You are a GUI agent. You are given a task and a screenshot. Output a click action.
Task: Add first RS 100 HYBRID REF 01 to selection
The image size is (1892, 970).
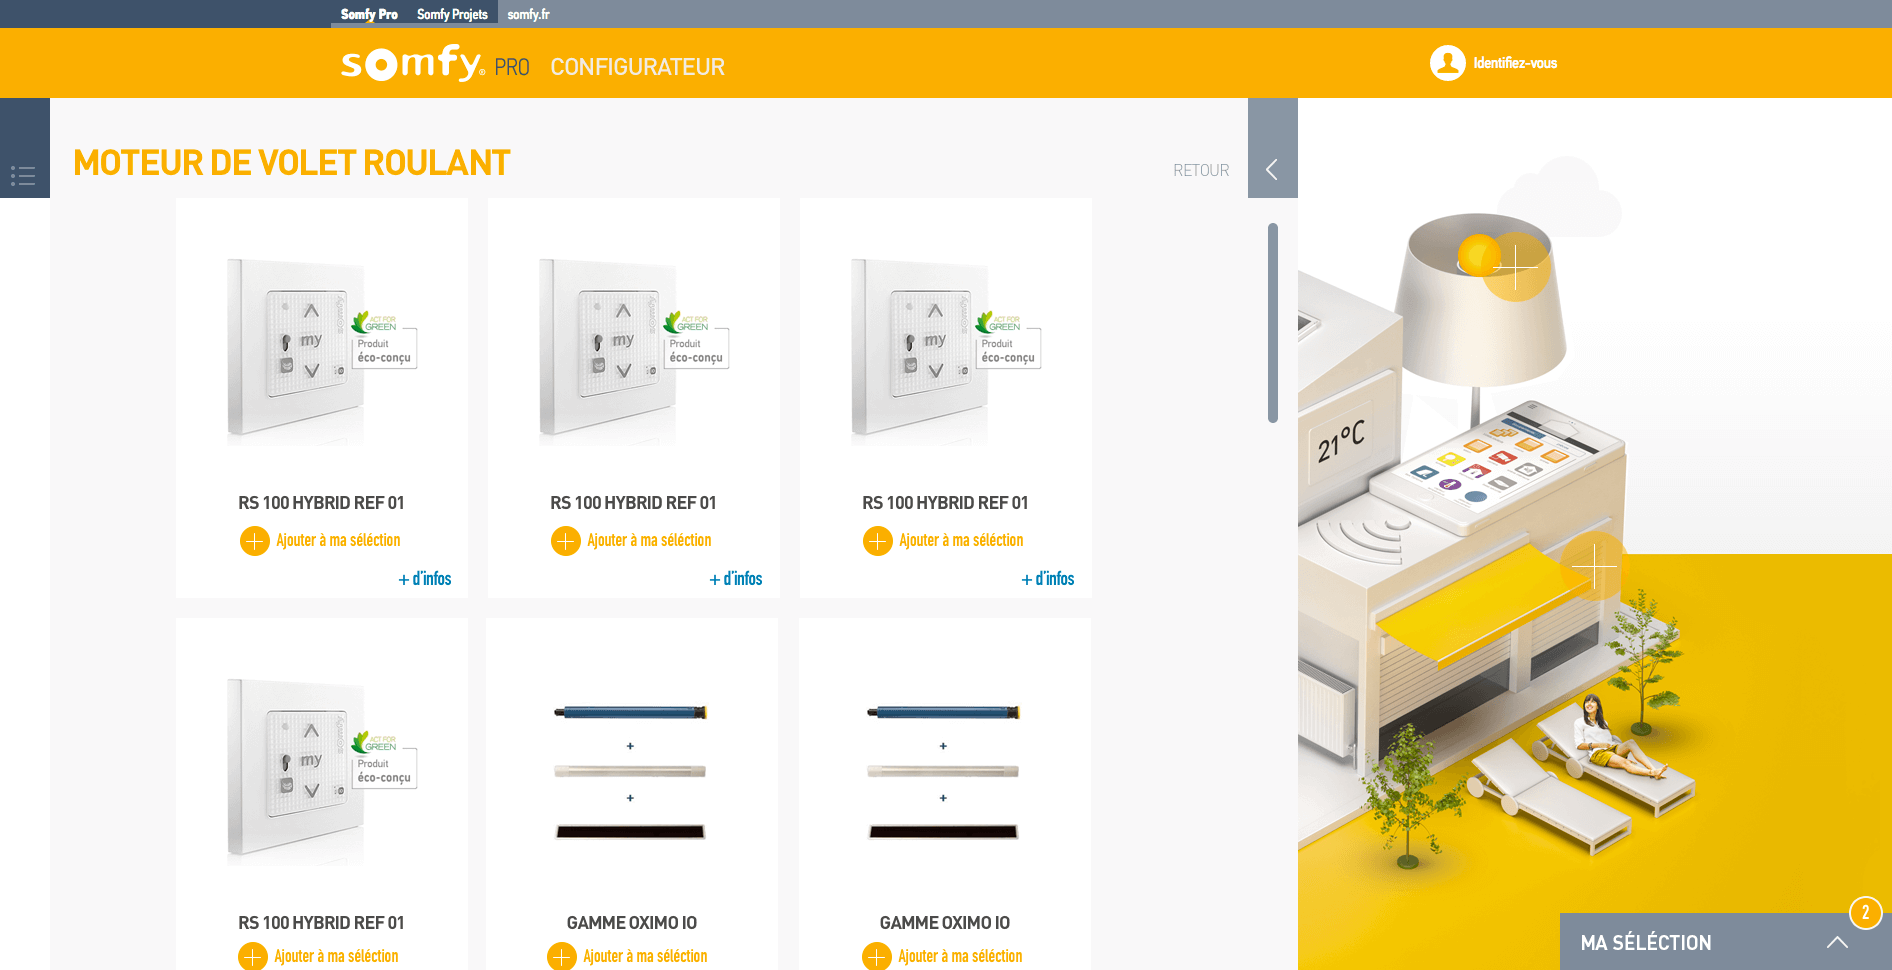click(x=338, y=540)
